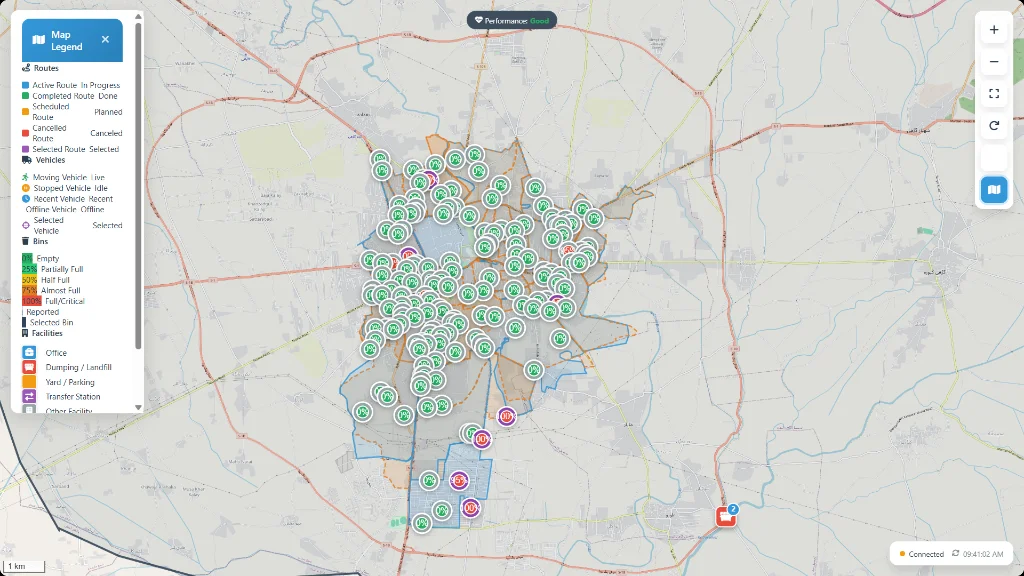Click the 'Yard / Parking' label
The width and height of the screenshot is (1024, 576).
(70, 382)
